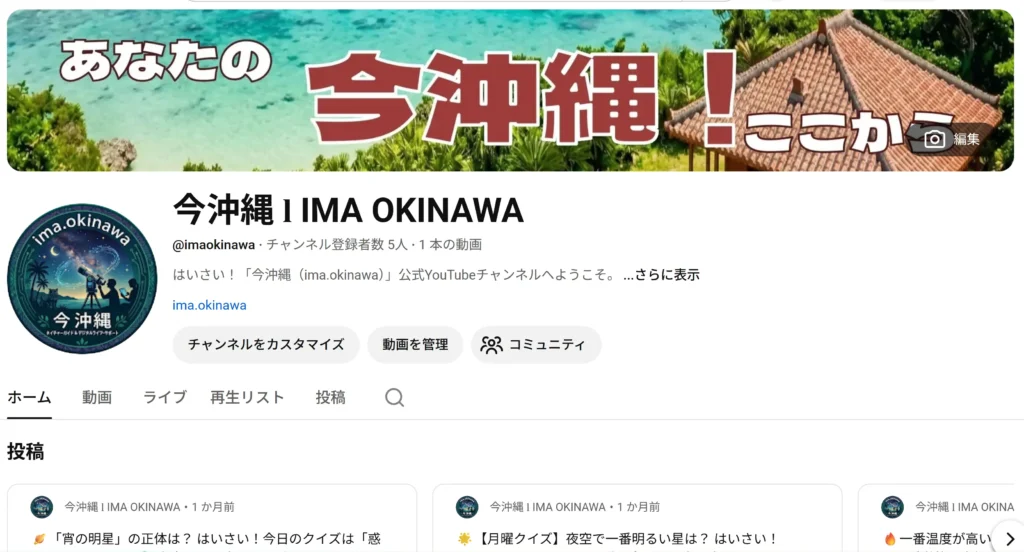Image resolution: width=1024 pixels, height=552 pixels.
Task: Open the 月曜クイズ post card
Action: coord(637,518)
